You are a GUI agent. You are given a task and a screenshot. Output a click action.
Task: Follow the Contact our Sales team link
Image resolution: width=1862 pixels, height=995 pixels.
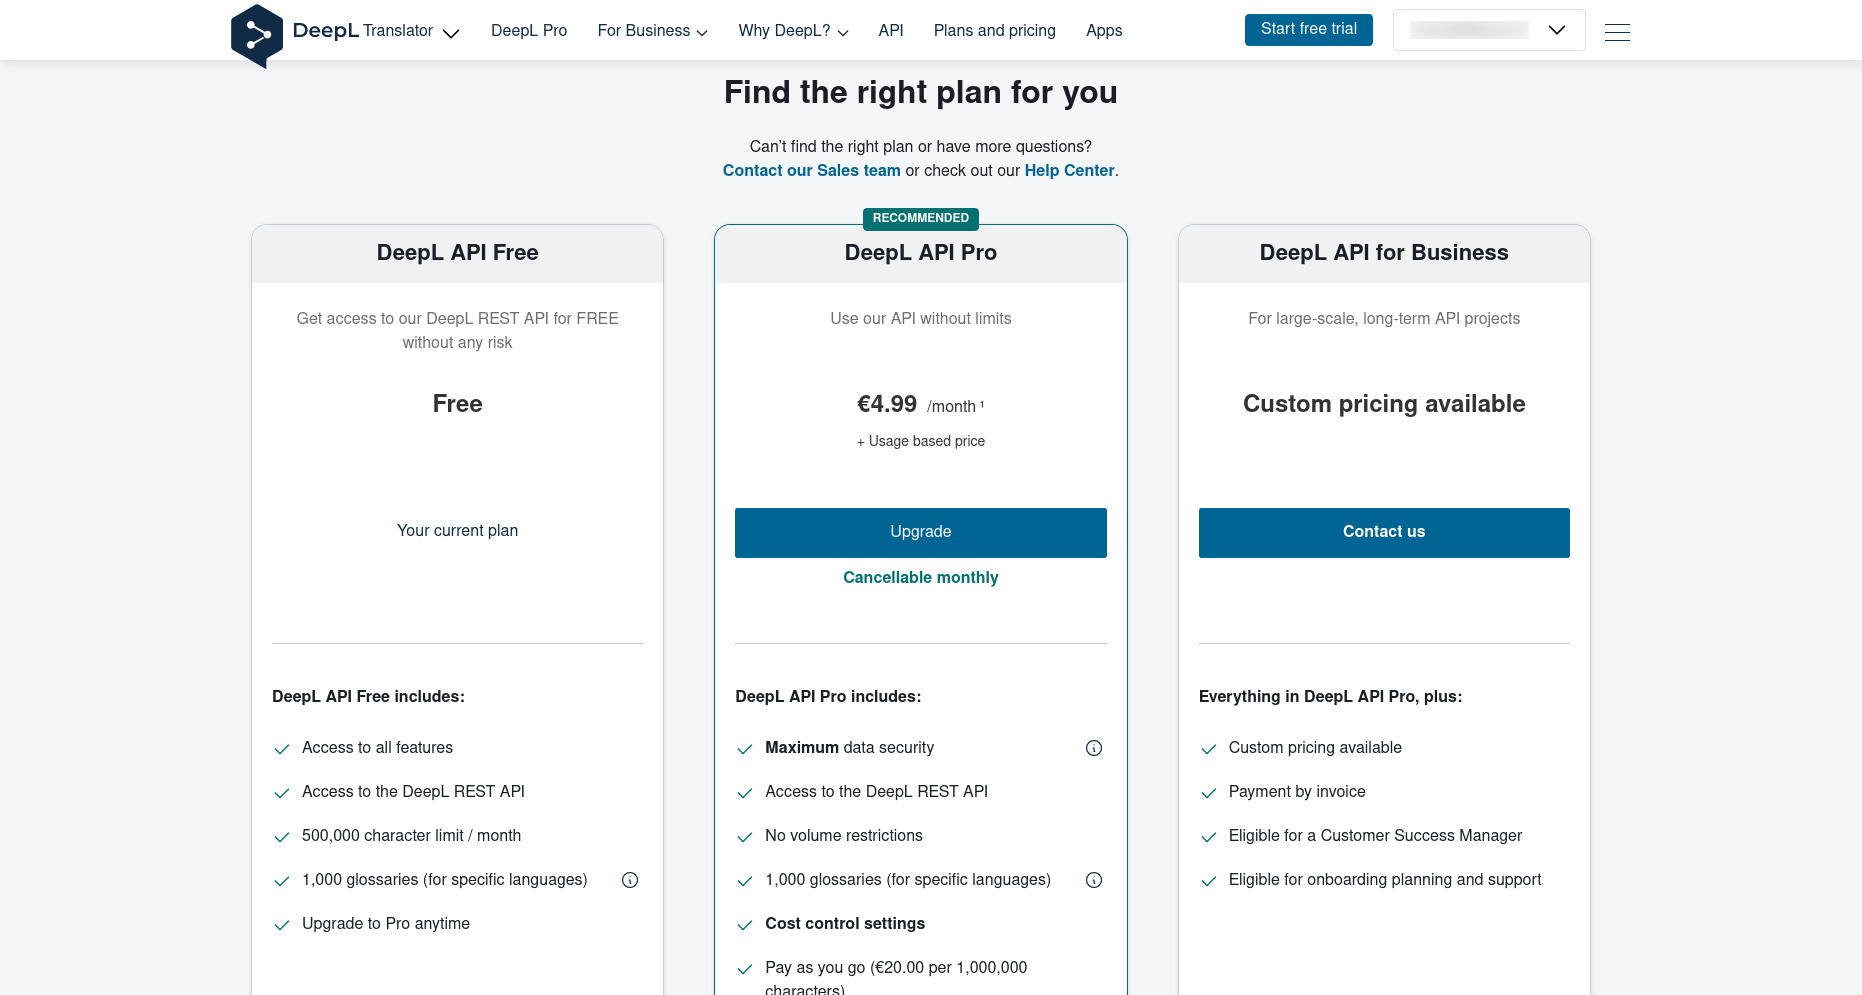811,171
